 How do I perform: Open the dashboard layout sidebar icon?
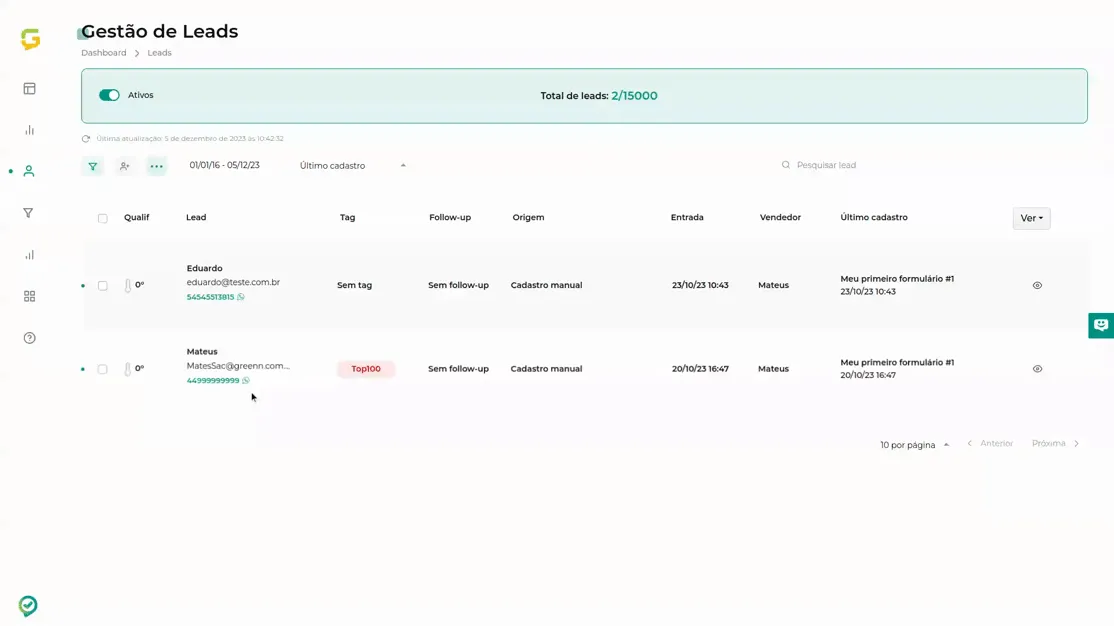pos(29,89)
